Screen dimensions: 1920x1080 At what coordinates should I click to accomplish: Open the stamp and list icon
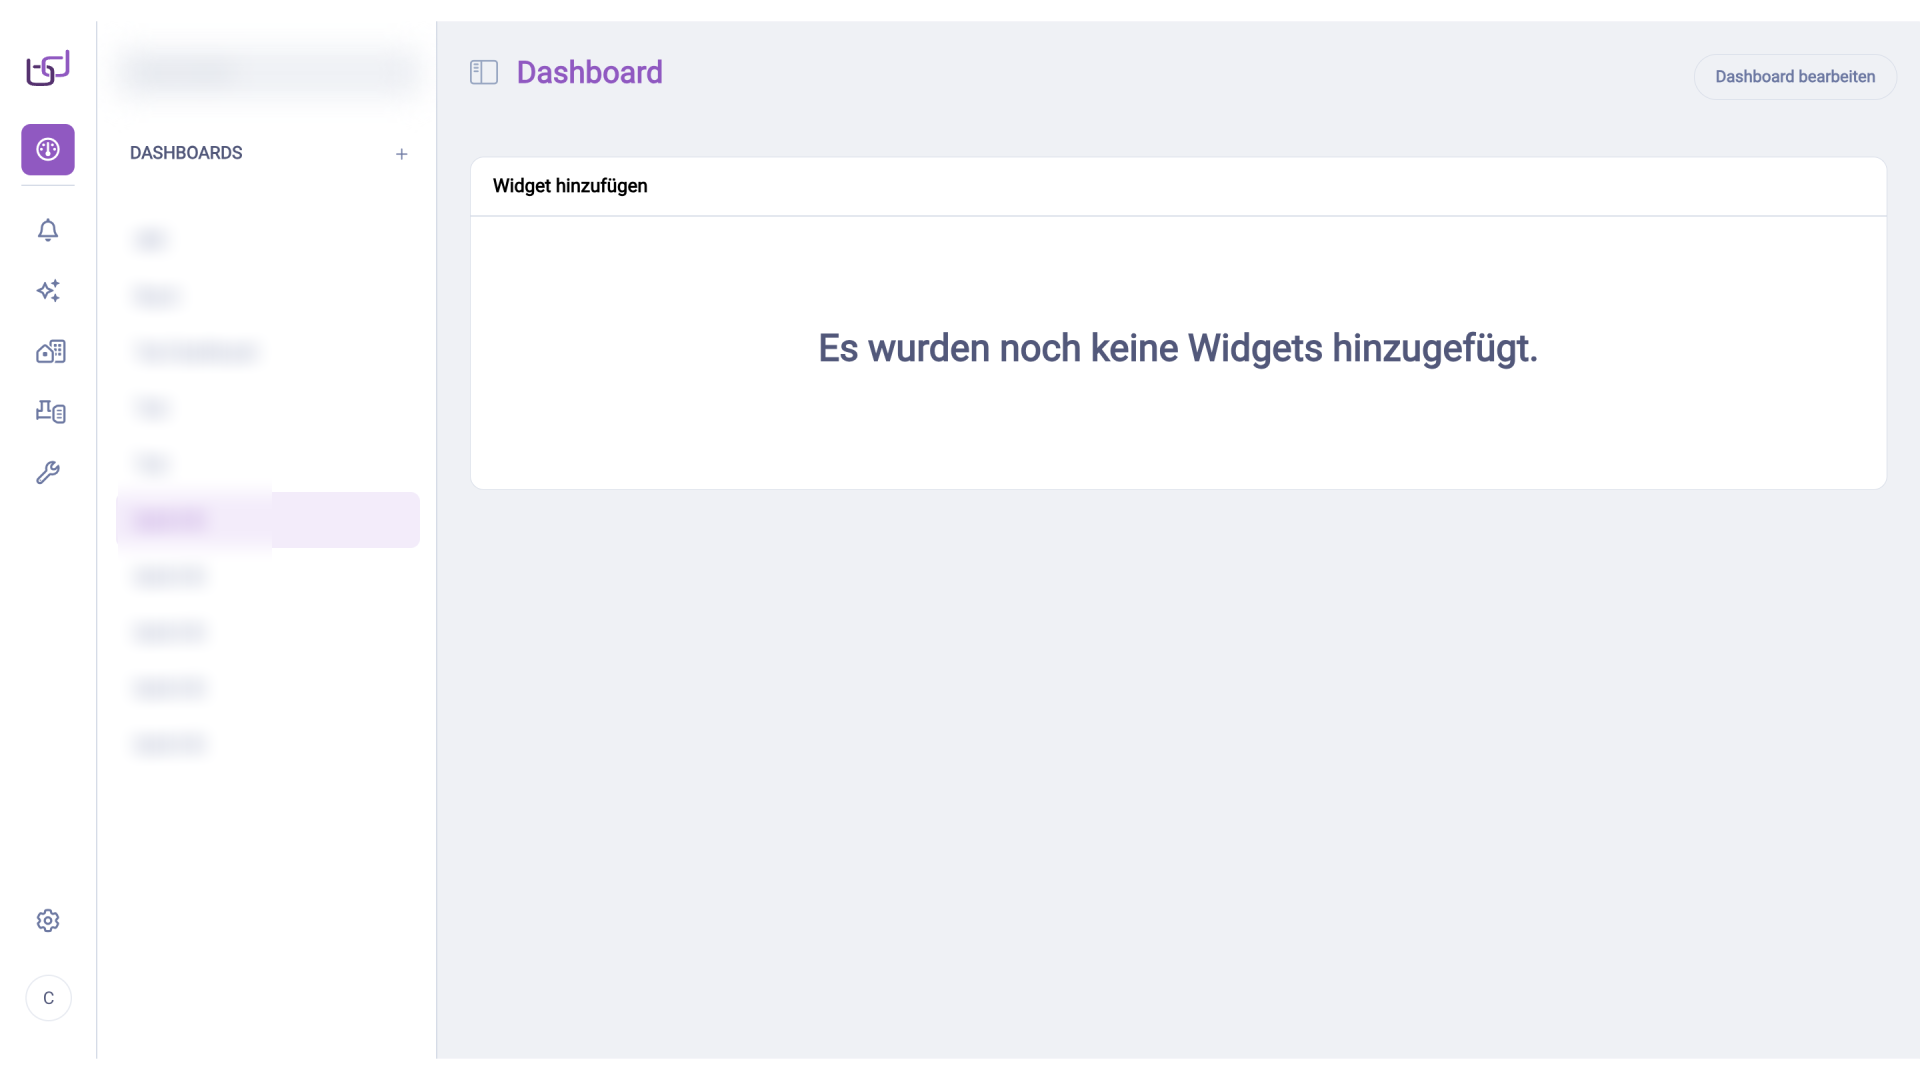point(50,412)
